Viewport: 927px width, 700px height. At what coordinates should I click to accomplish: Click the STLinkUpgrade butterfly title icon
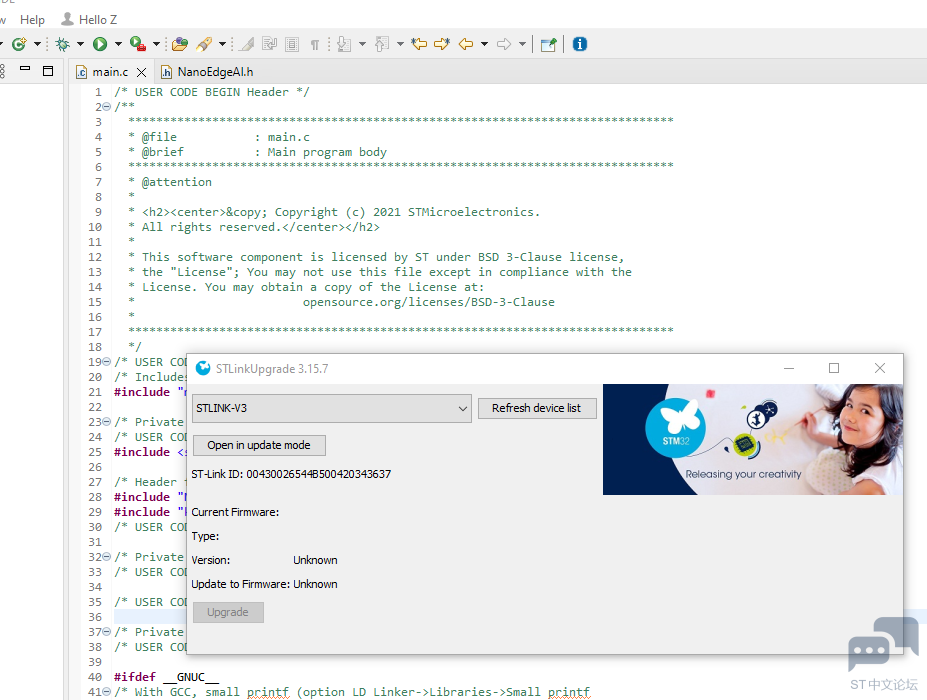203,368
